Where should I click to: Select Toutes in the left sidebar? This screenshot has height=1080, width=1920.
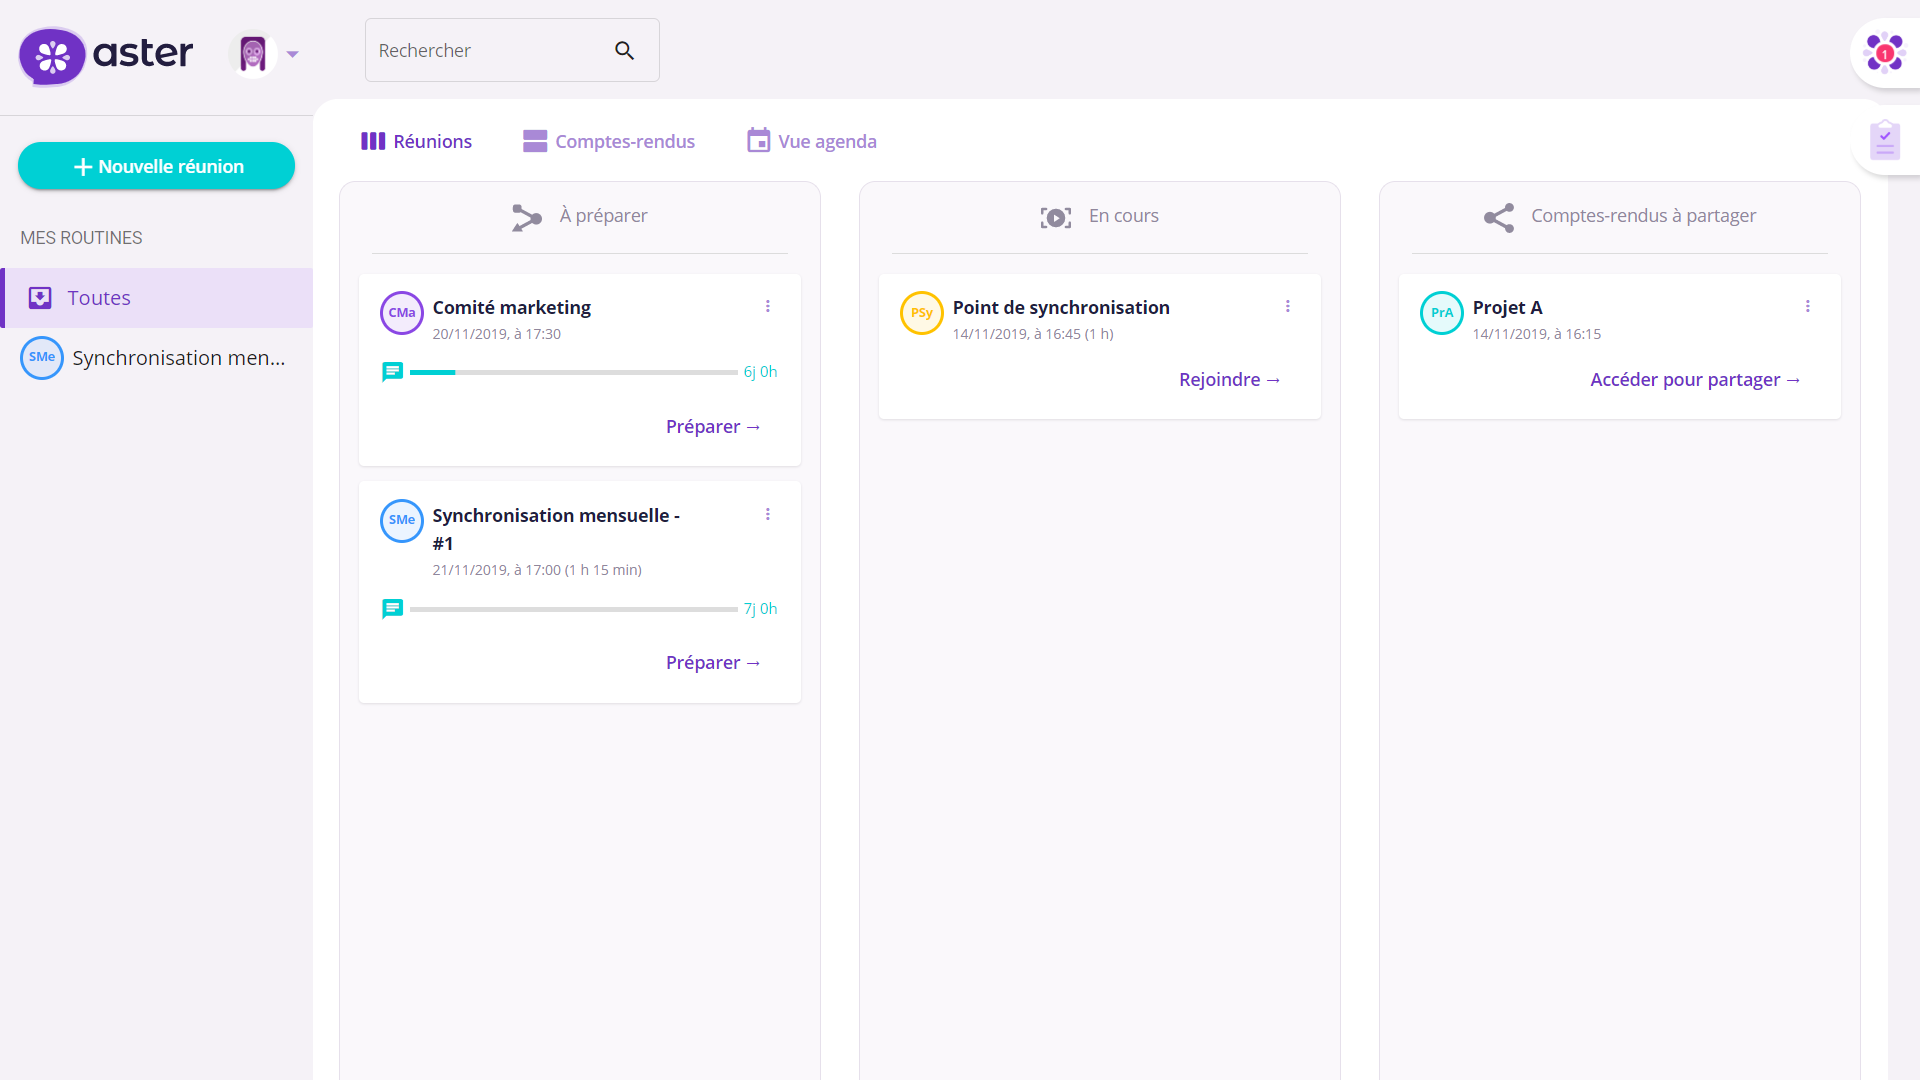(x=99, y=295)
